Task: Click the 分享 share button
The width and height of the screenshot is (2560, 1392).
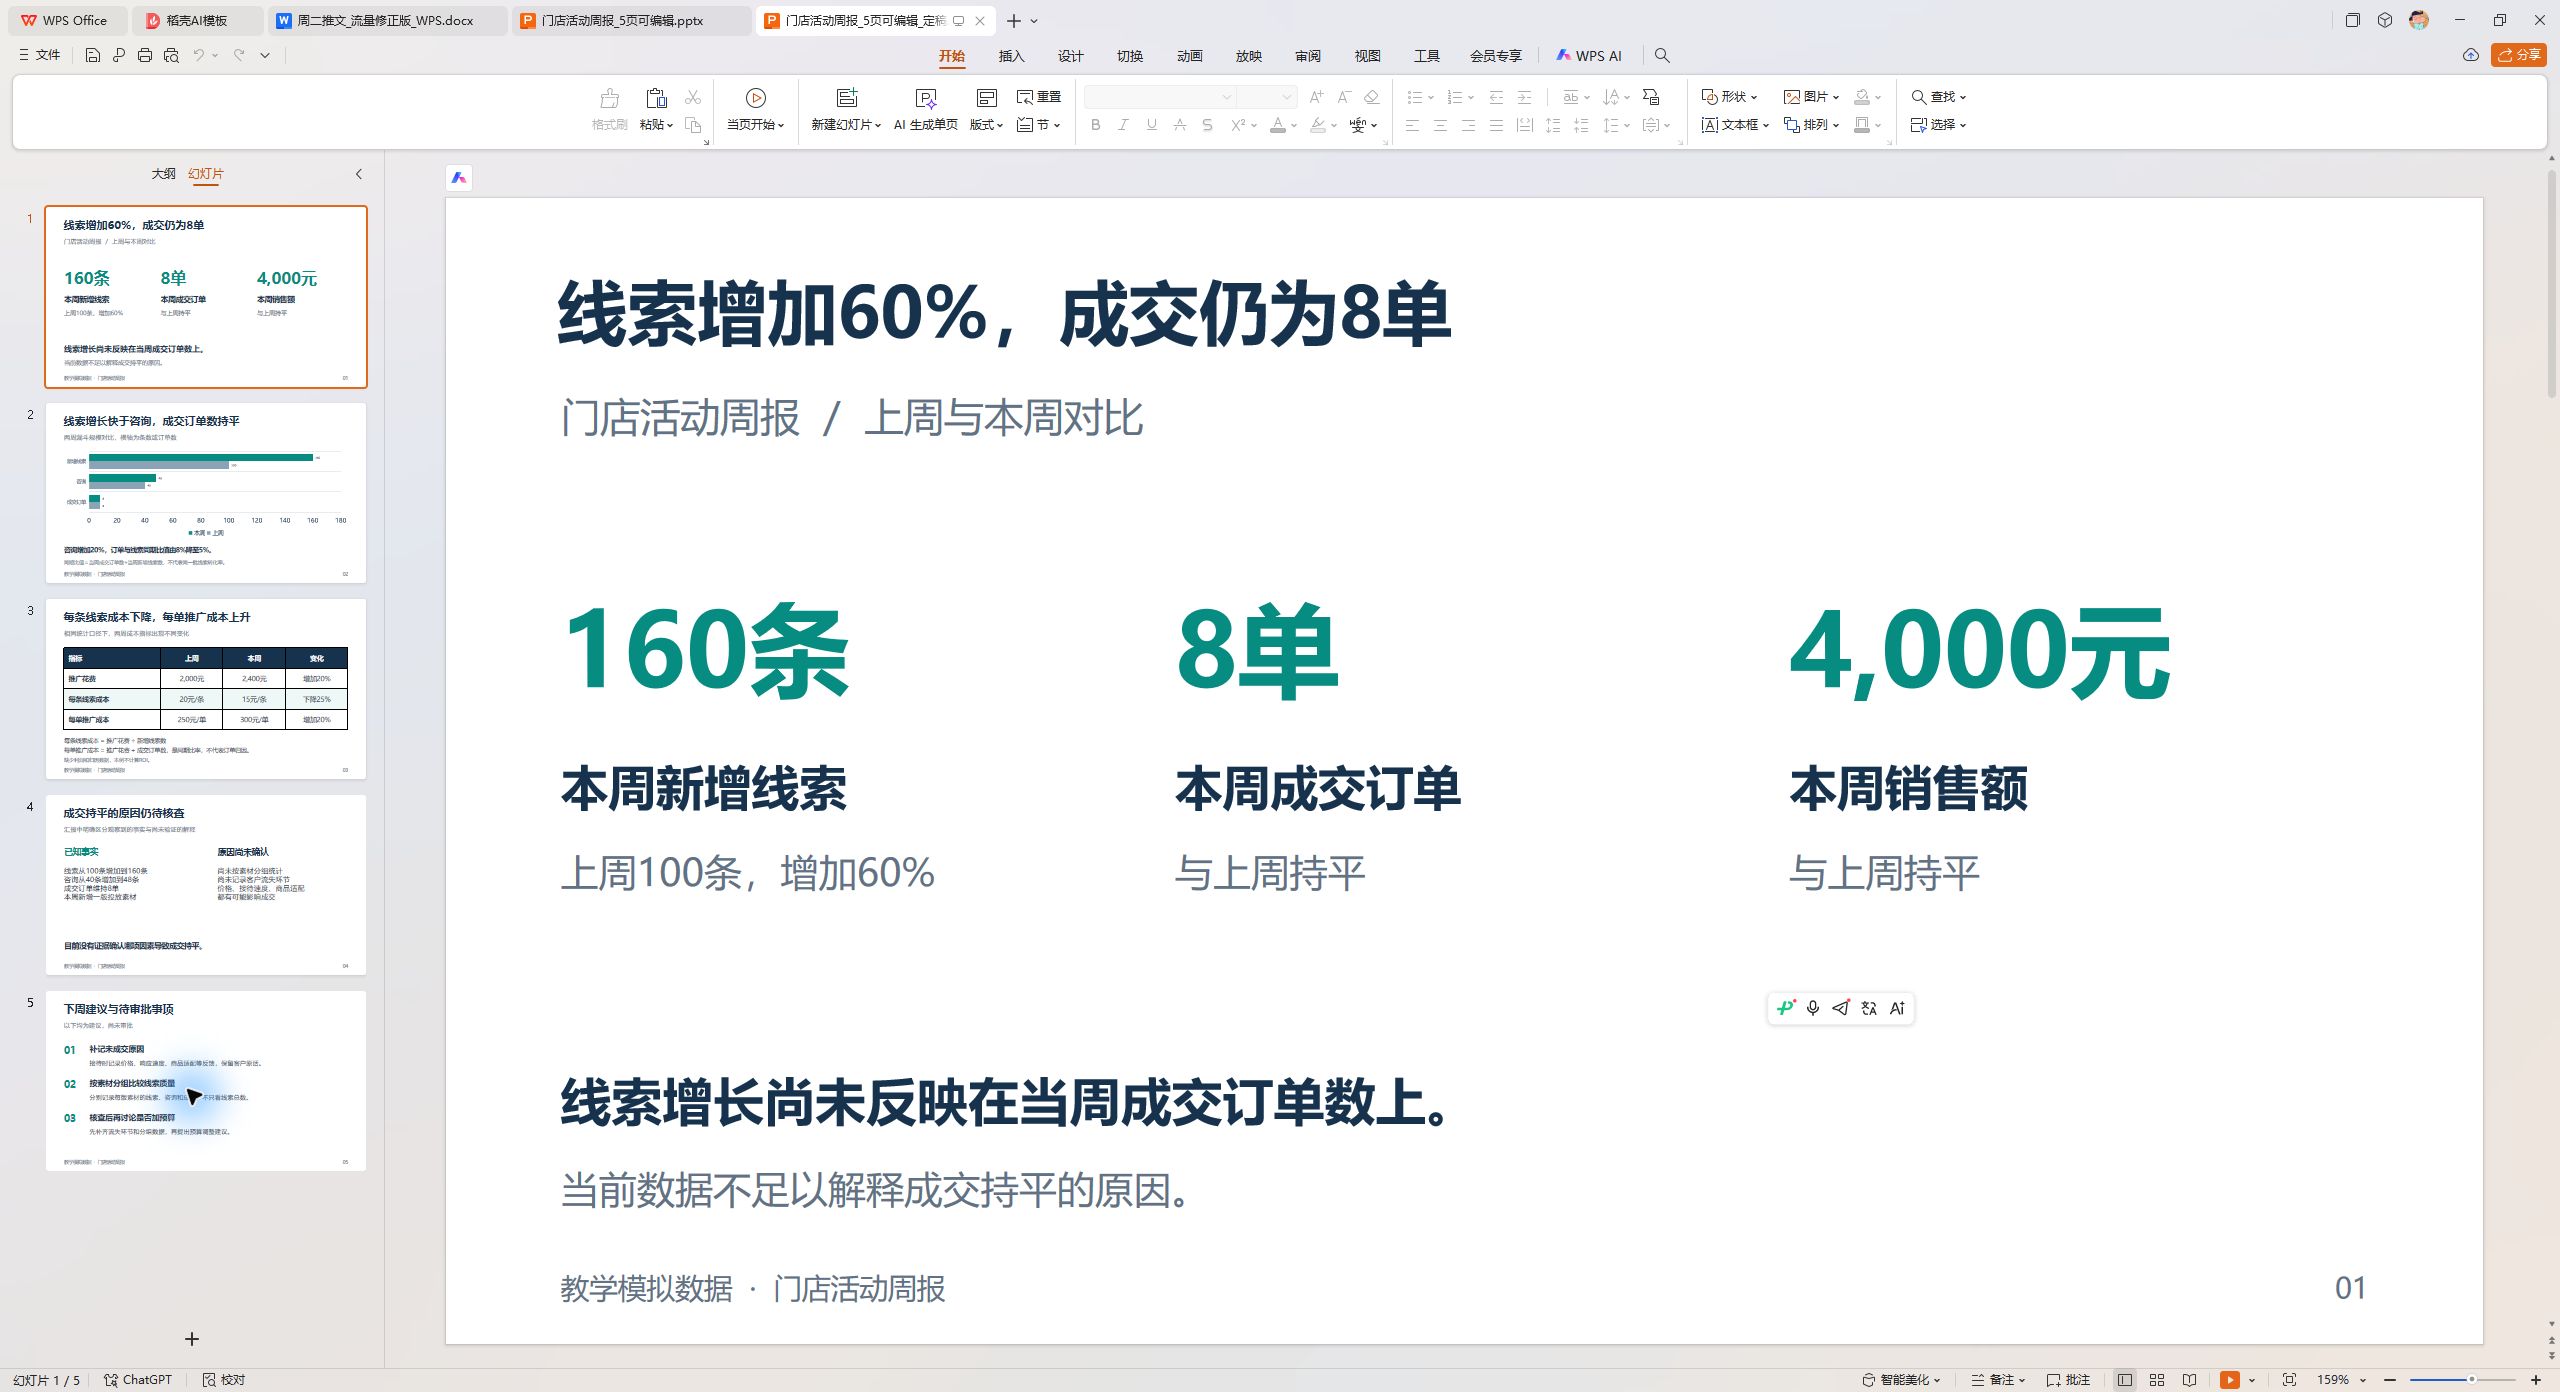Action: (x=2519, y=55)
